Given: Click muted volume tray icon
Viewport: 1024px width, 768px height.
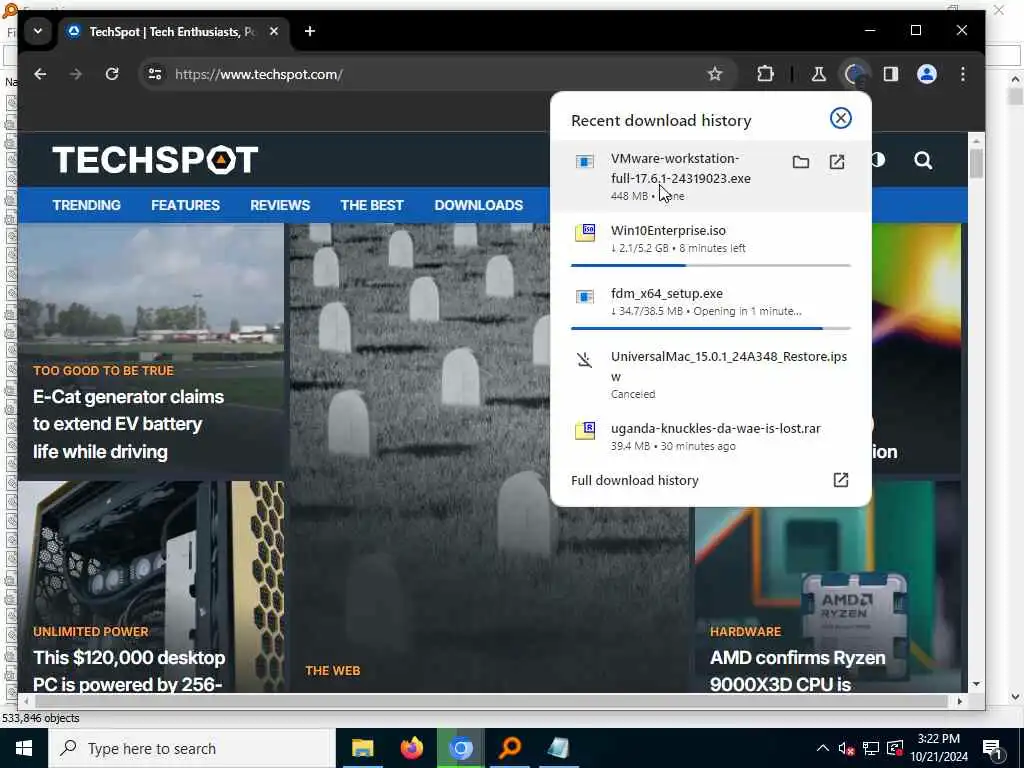Looking at the screenshot, I should click(846, 748).
